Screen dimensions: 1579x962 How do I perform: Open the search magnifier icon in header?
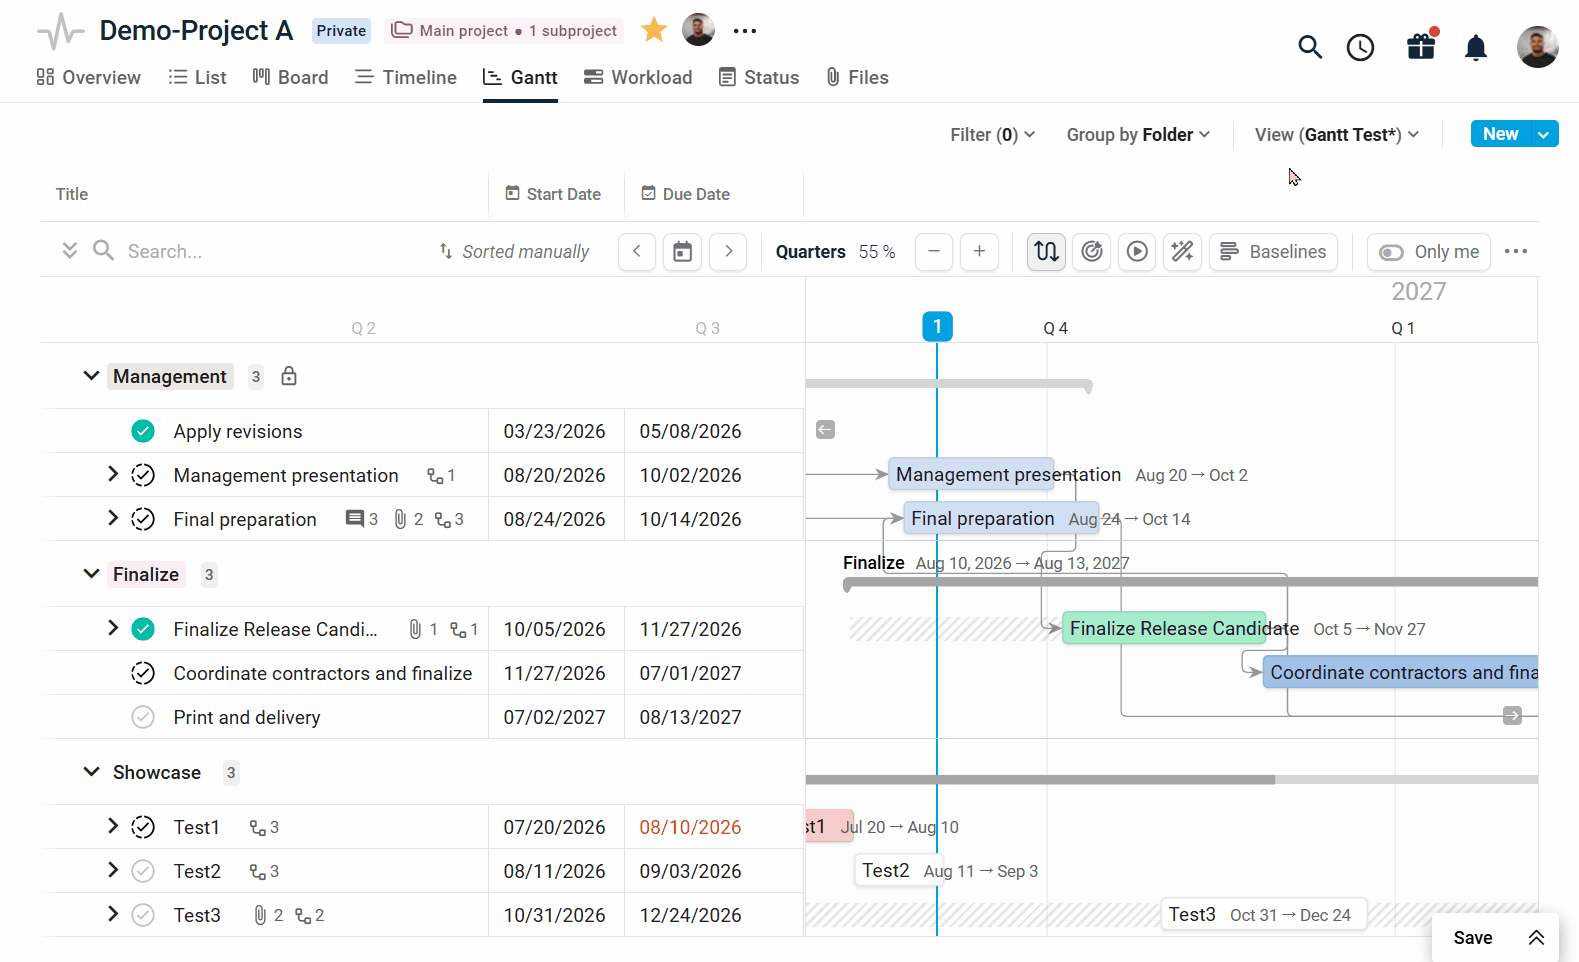tap(1310, 47)
